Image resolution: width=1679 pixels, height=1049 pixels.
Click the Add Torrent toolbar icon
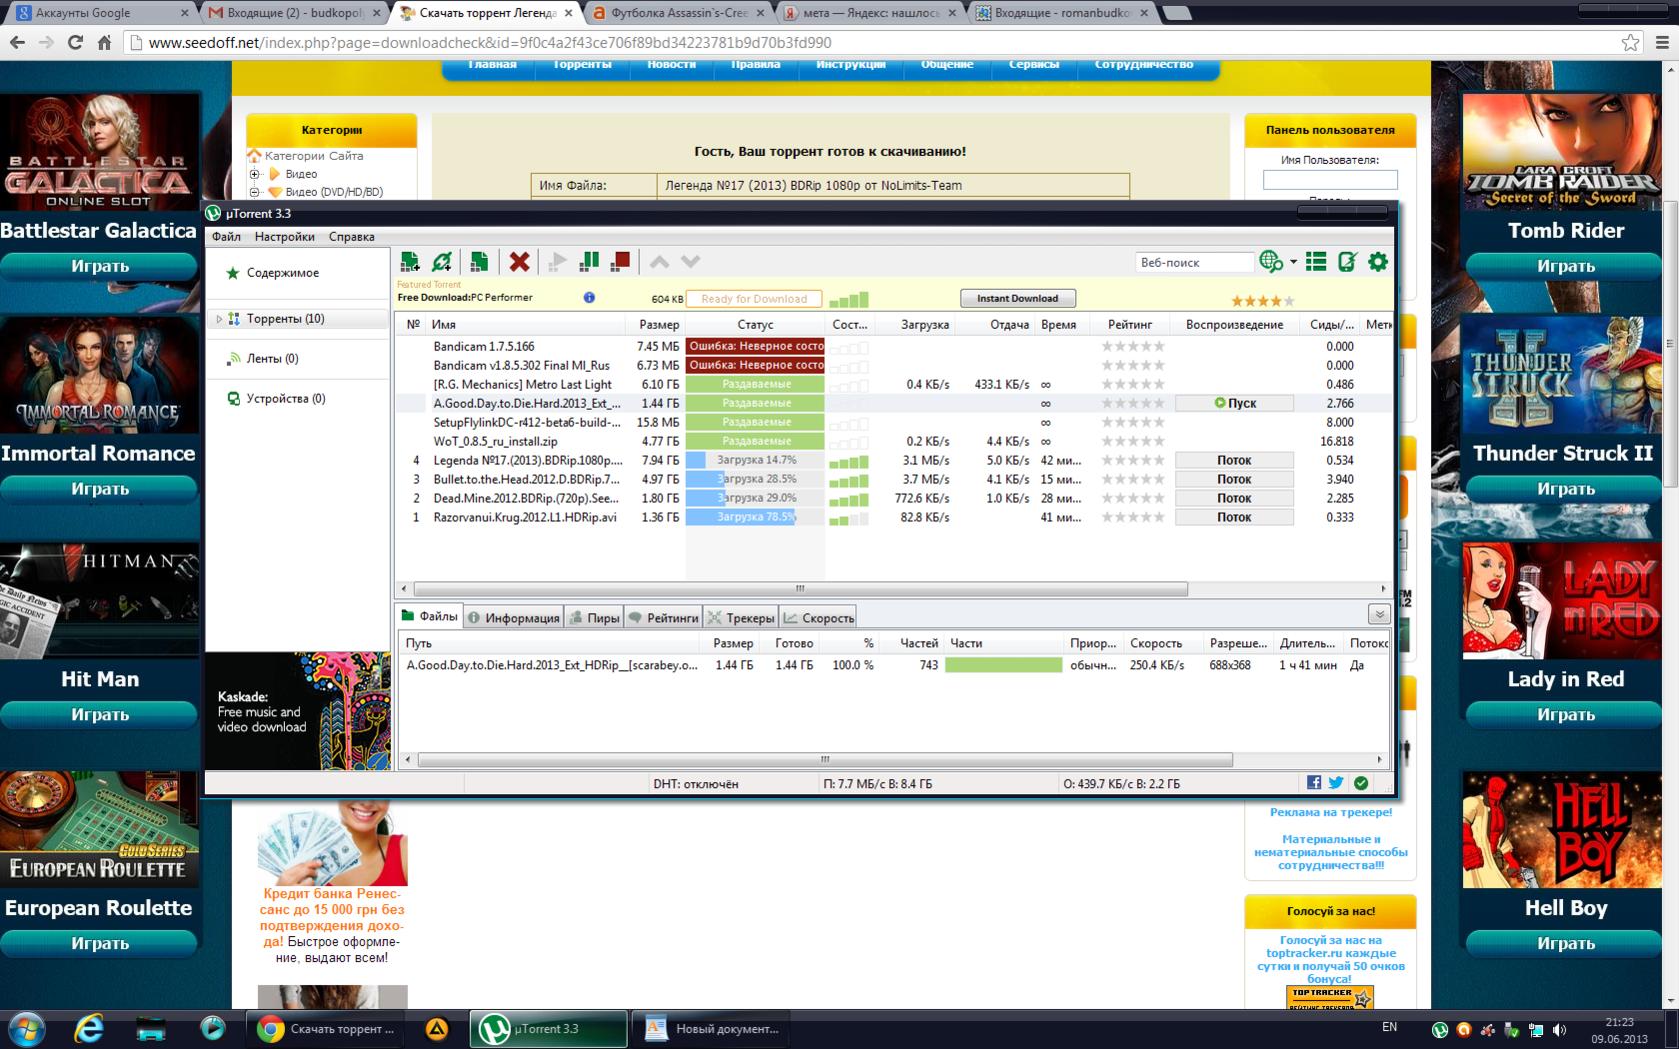point(410,262)
